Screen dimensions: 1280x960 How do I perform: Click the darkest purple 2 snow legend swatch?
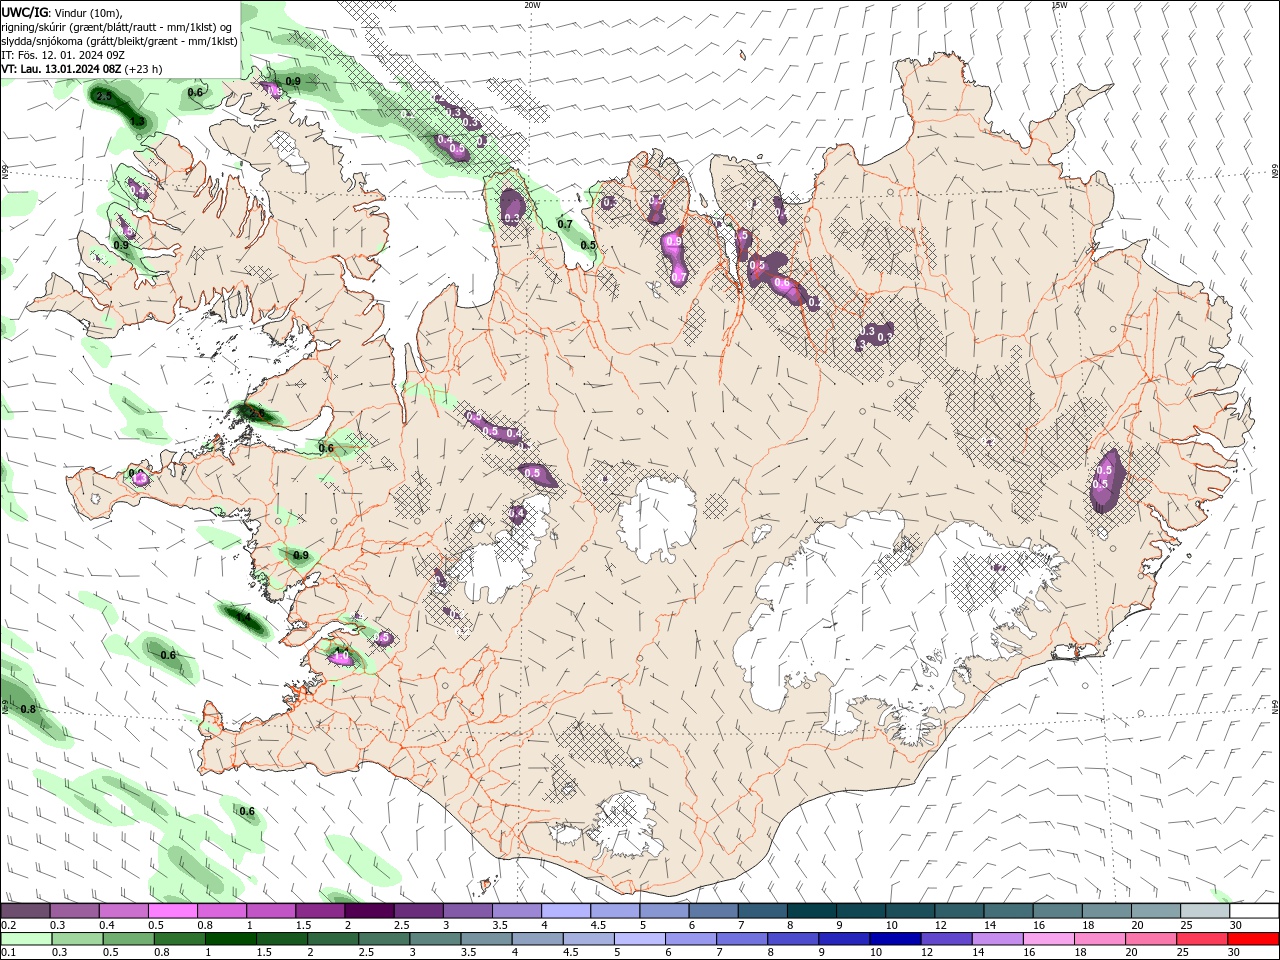[x=368, y=911]
